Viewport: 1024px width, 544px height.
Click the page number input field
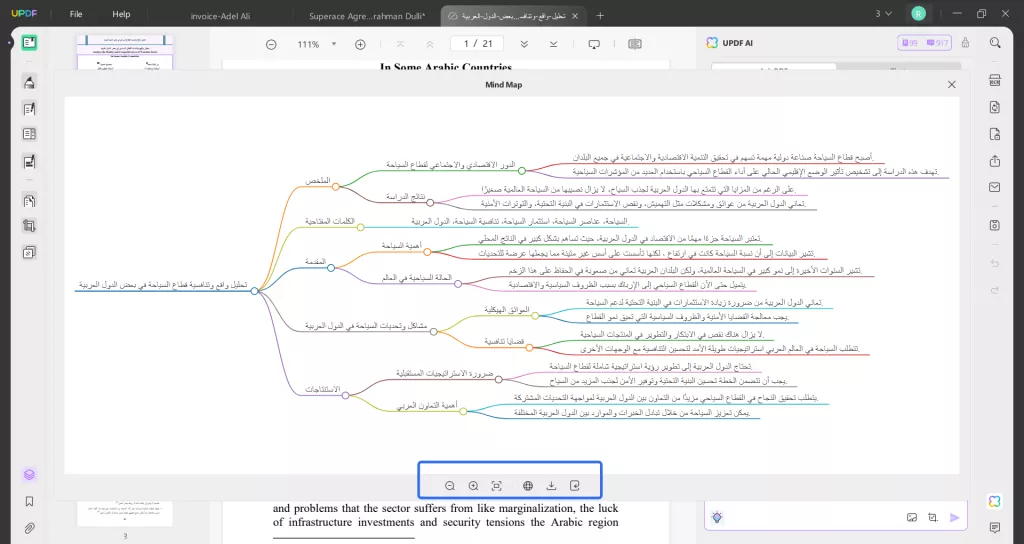pos(465,44)
